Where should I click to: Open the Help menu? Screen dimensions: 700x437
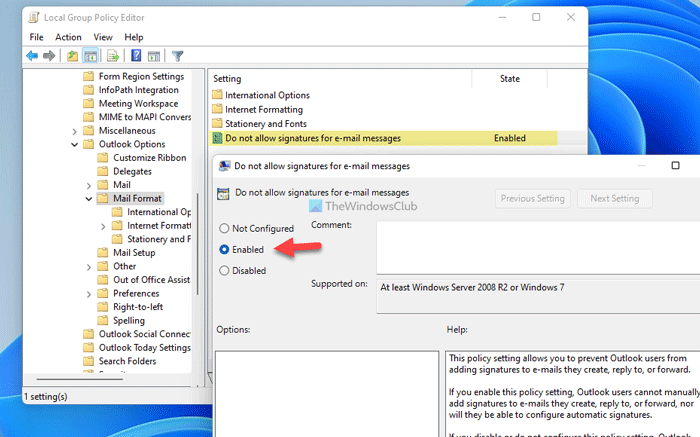tap(133, 37)
